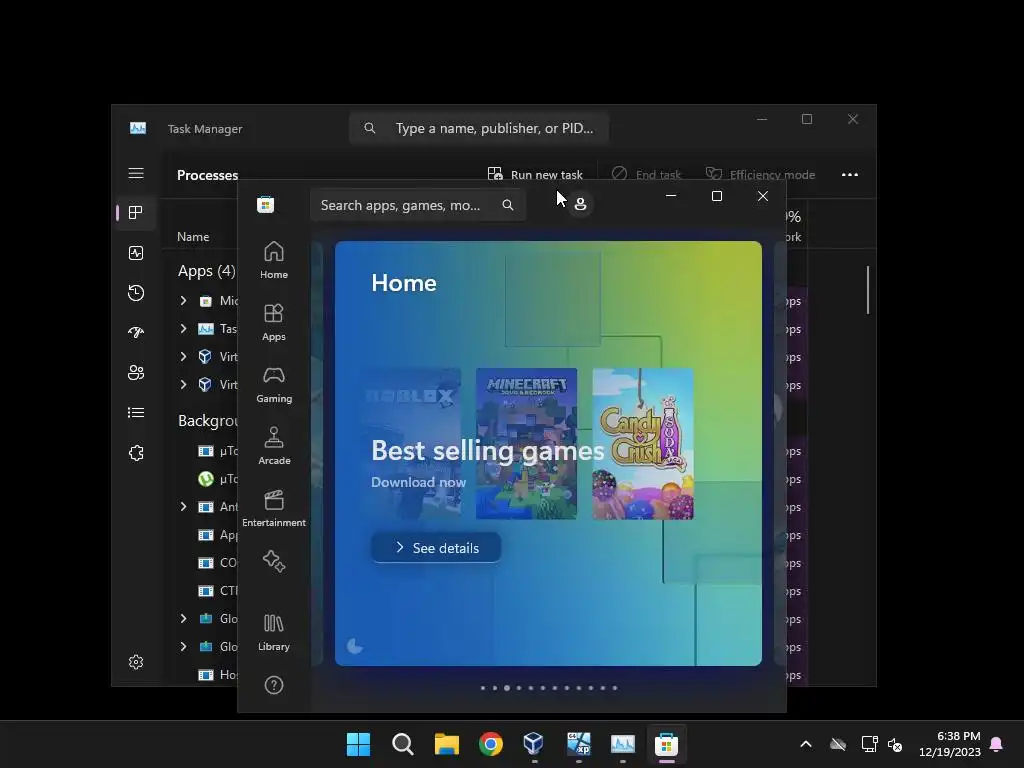1024x768 pixels.
Task: Open Task Manager Services page icon
Action: point(136,453)
